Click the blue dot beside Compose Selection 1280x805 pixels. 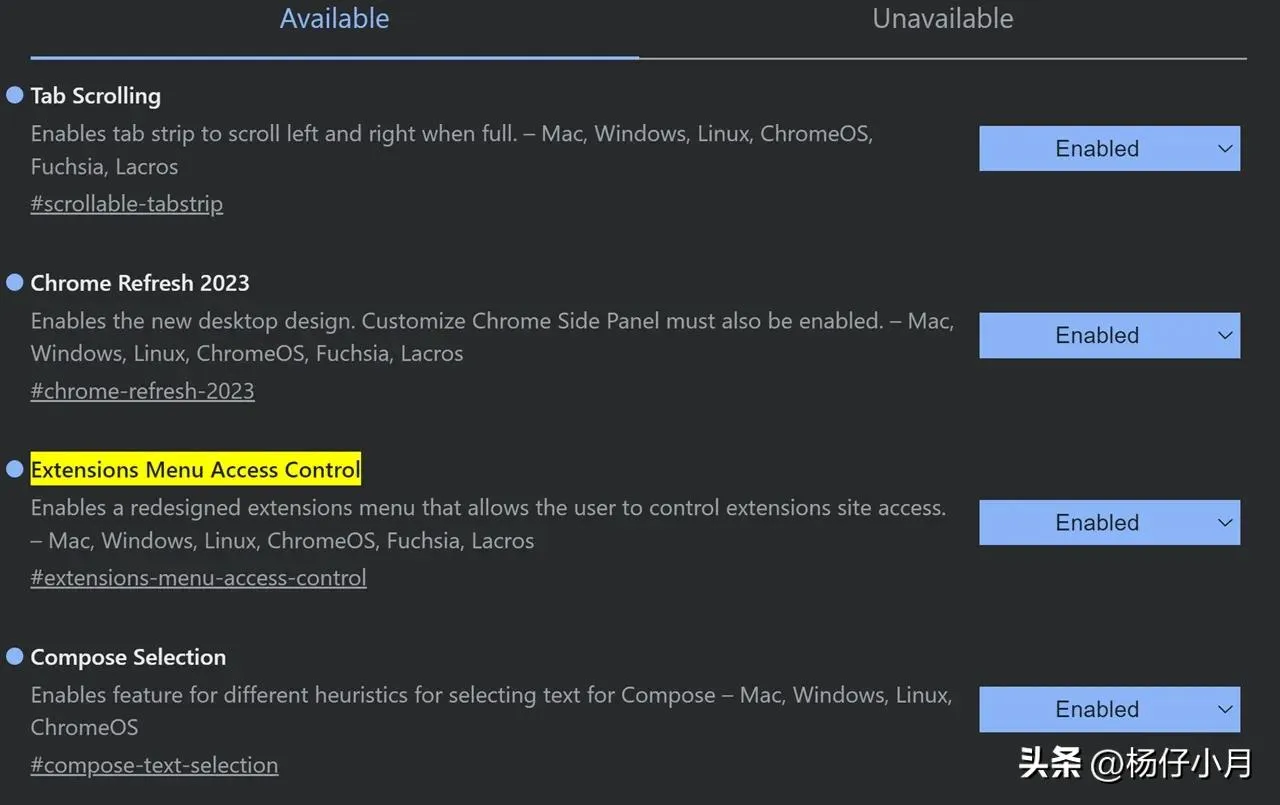click(15, 656)
